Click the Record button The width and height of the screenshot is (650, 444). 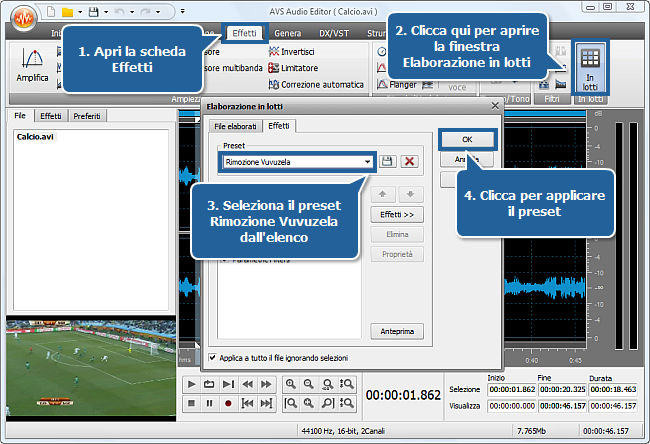coord(228,403)
